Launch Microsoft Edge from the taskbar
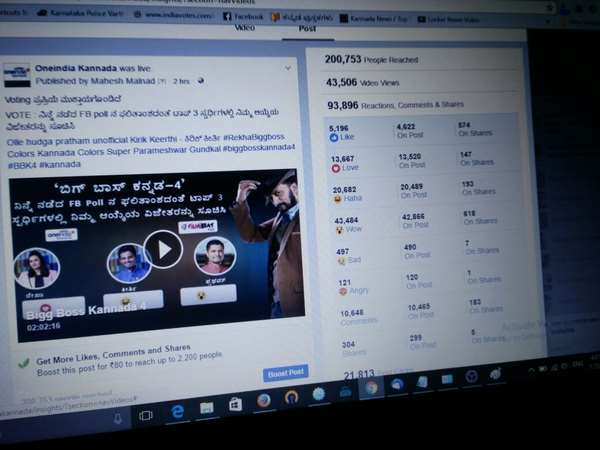 point(177,412)
